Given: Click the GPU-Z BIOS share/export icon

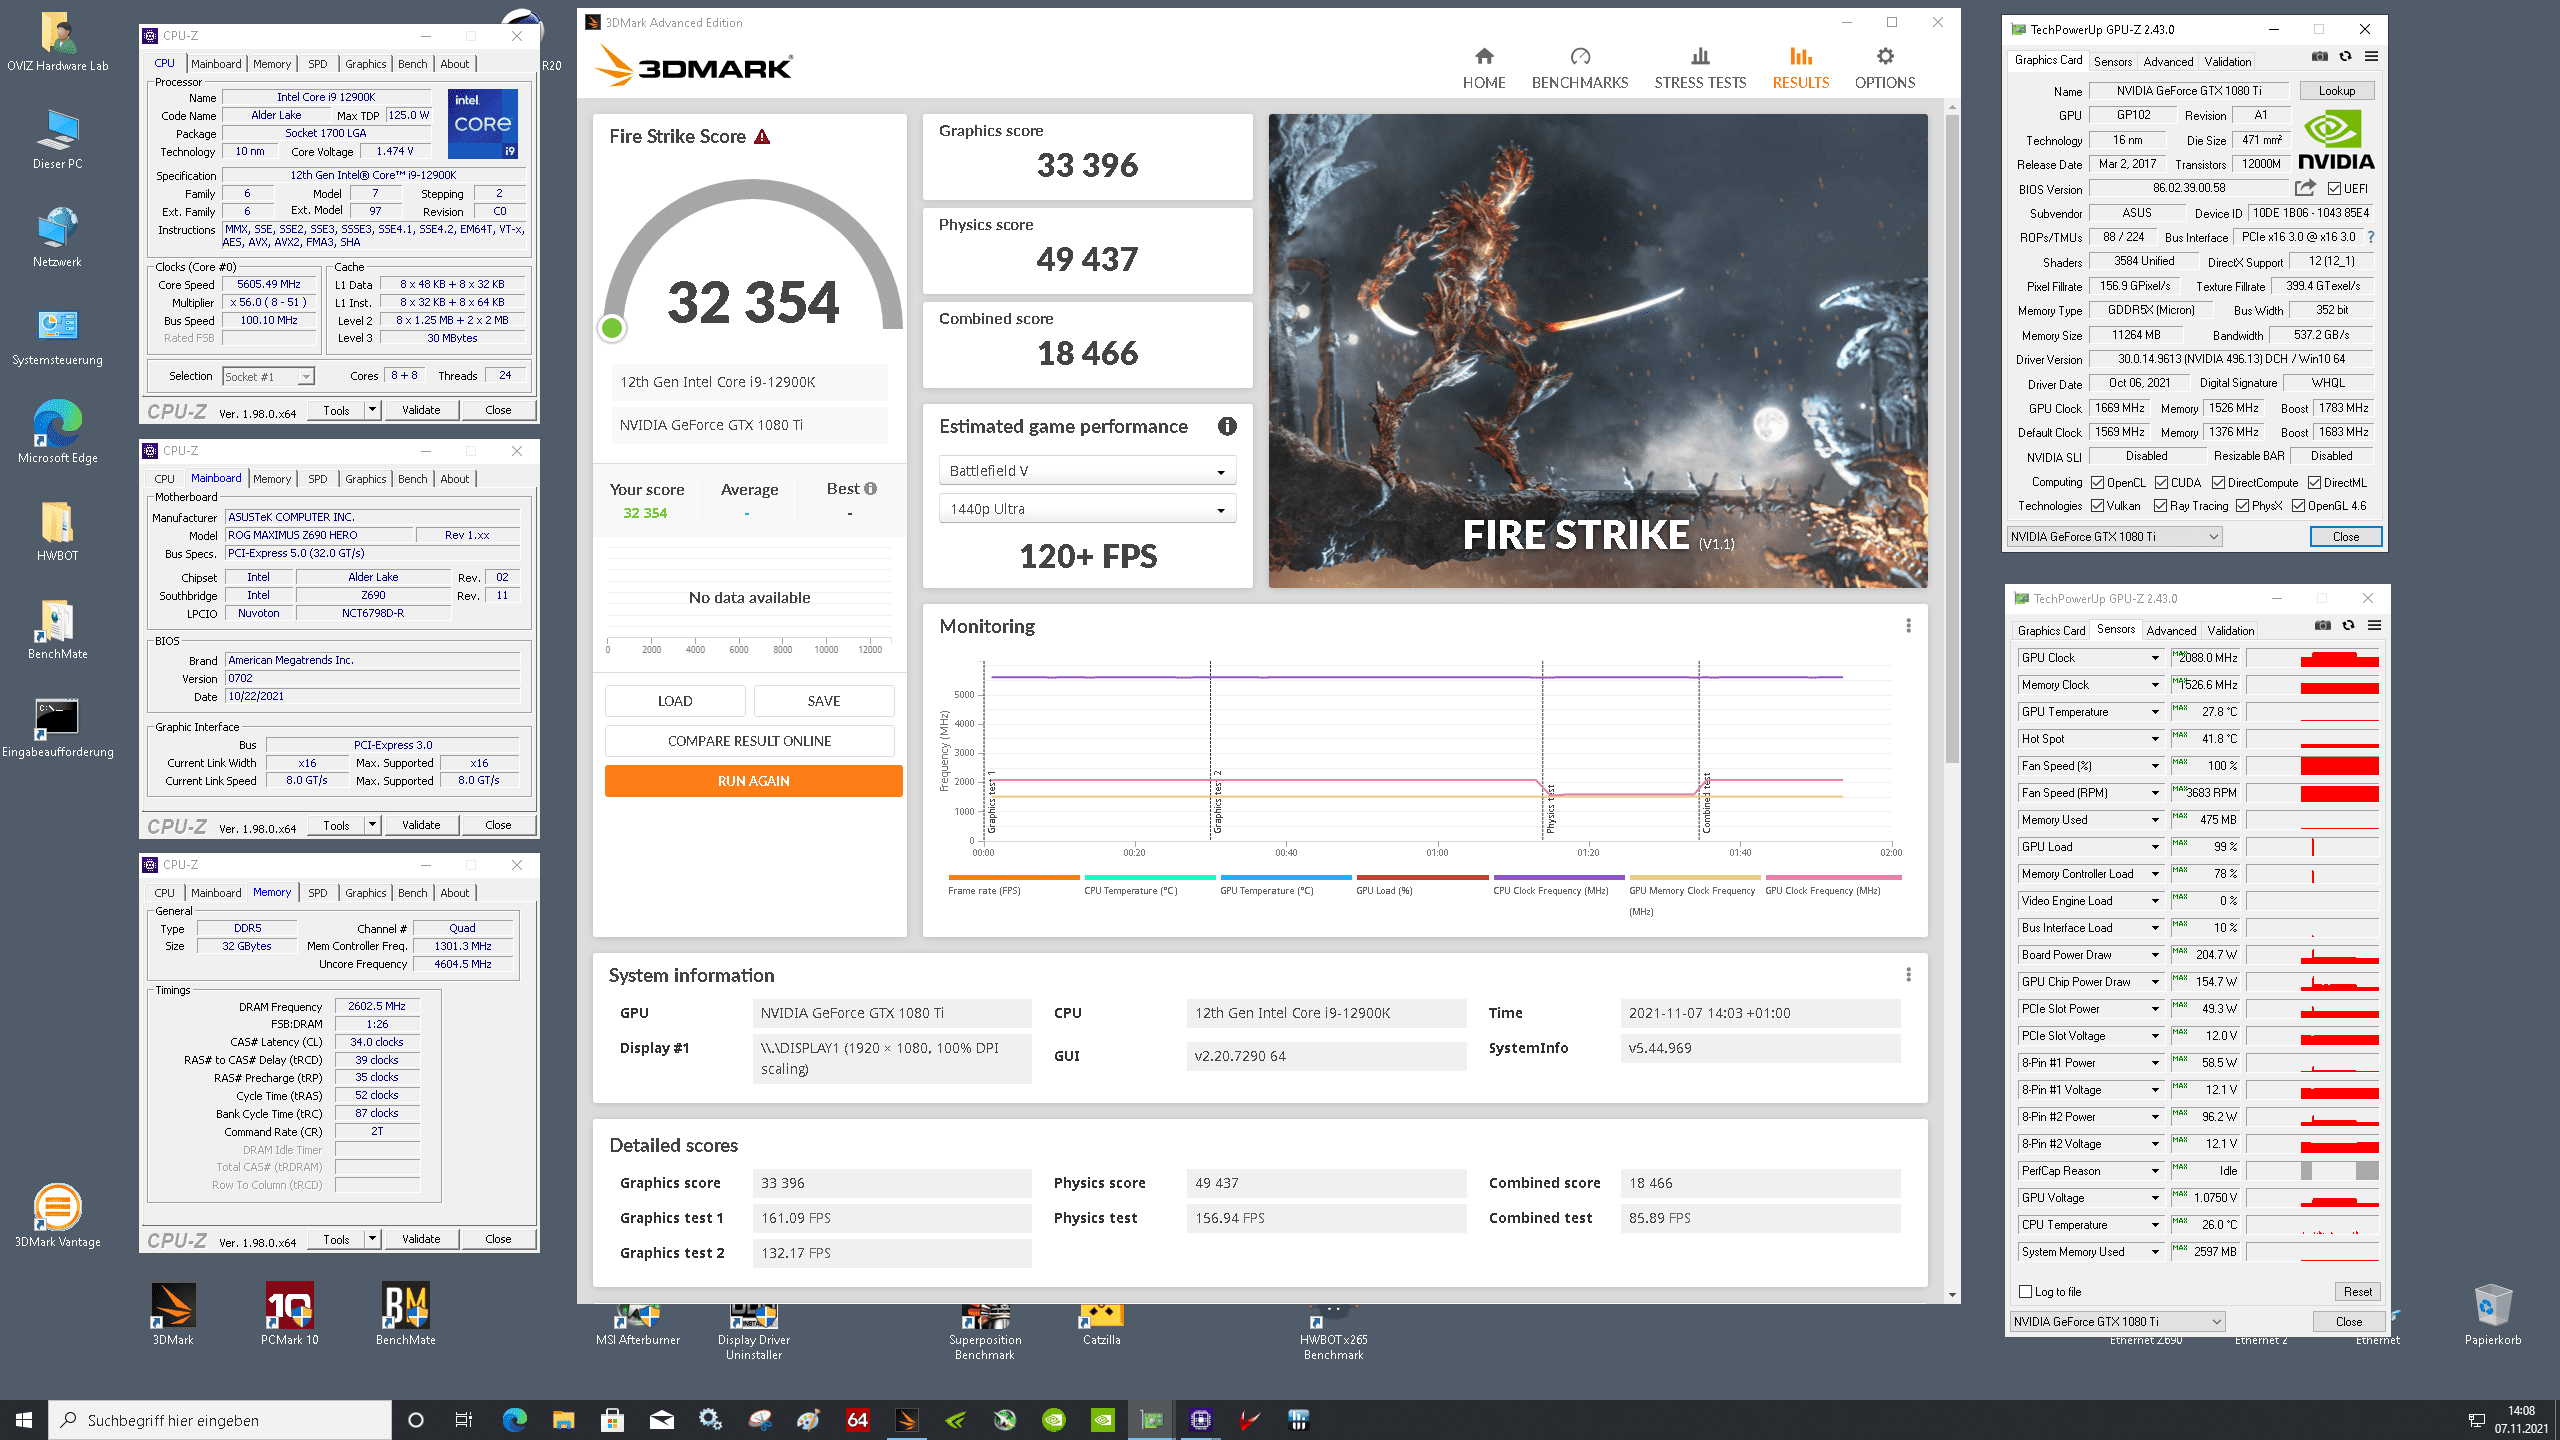Looking at the screenshot, I should pos(2305,188).
